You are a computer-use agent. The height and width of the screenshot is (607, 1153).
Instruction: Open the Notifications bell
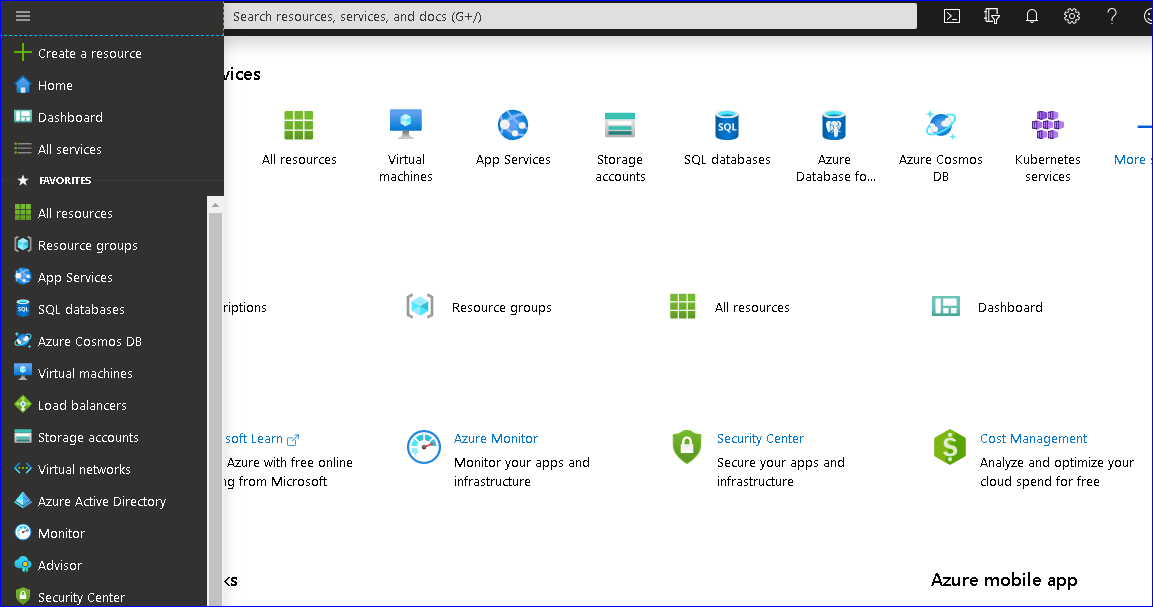coord(1032,16)
